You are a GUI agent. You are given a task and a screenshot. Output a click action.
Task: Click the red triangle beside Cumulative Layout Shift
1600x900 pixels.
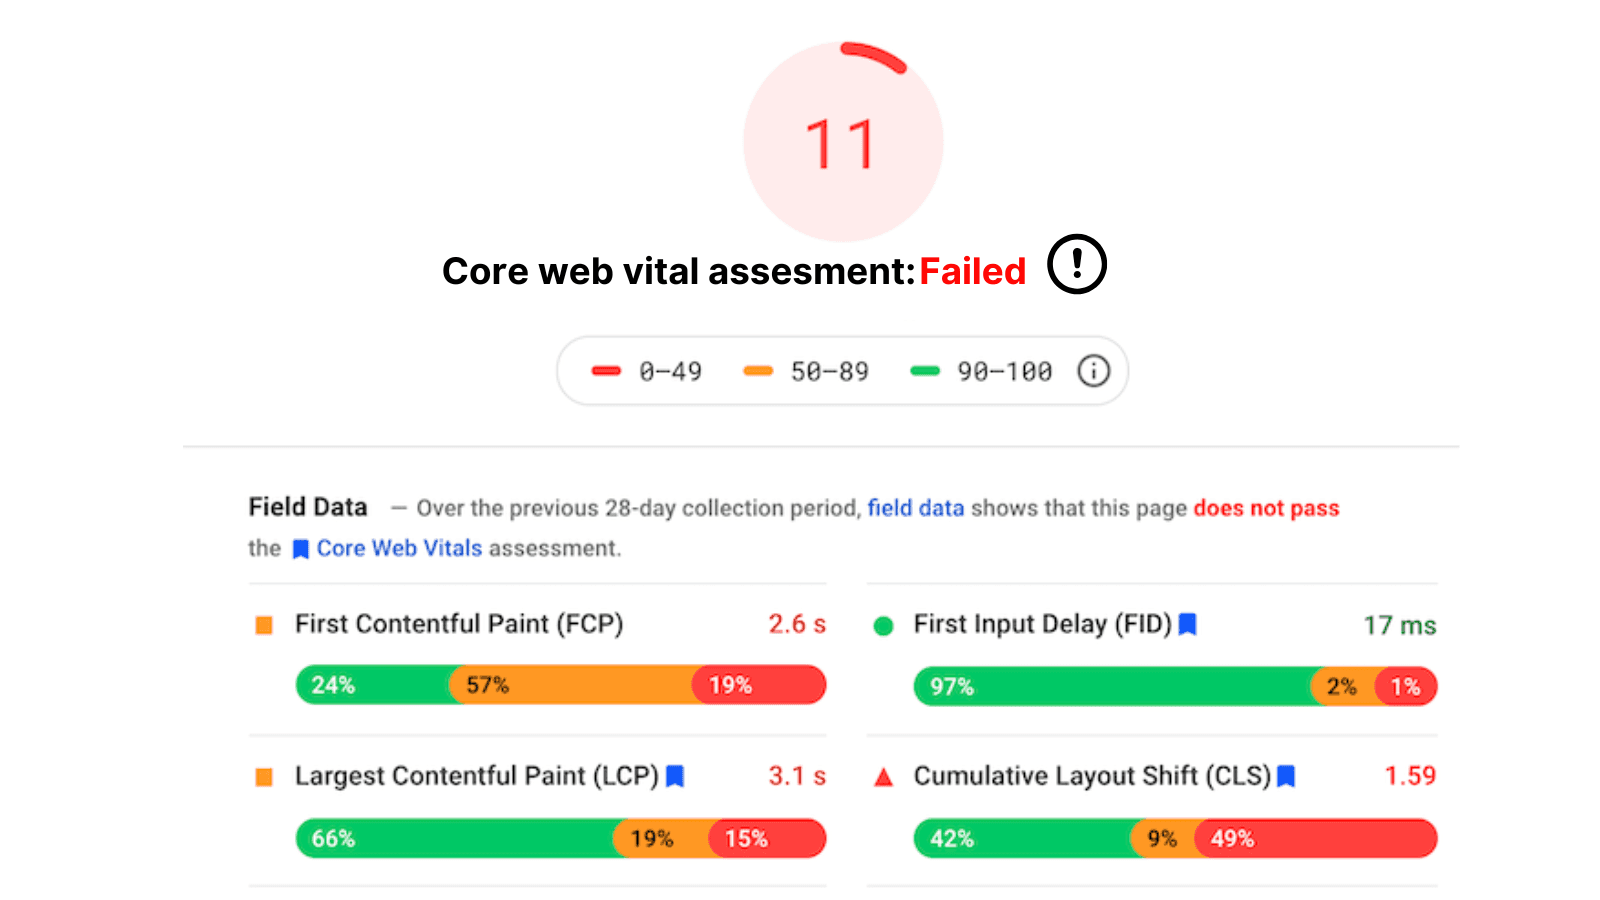[x=883, y=777]
